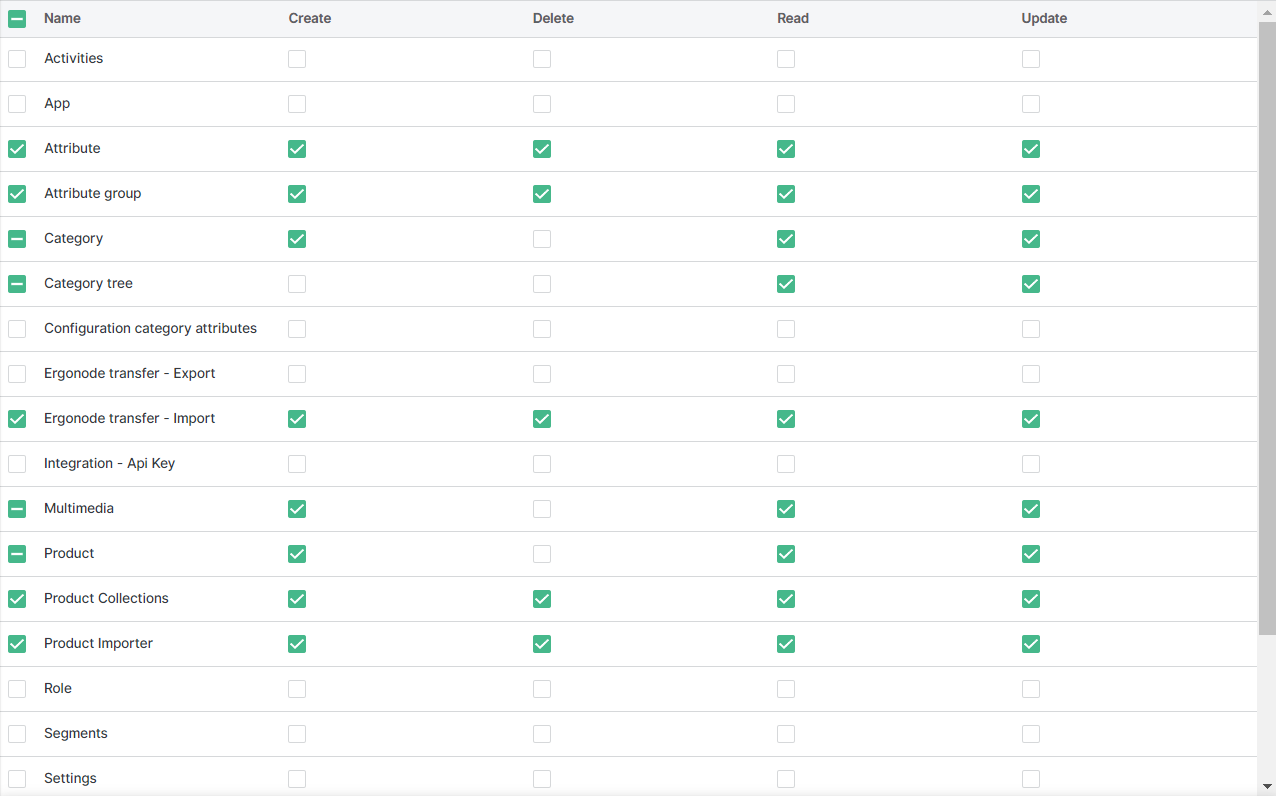The height and width of the screenshot is (796, 1276).
Task: Check Delete permission for Segments
Action: (x=542, y=734)
